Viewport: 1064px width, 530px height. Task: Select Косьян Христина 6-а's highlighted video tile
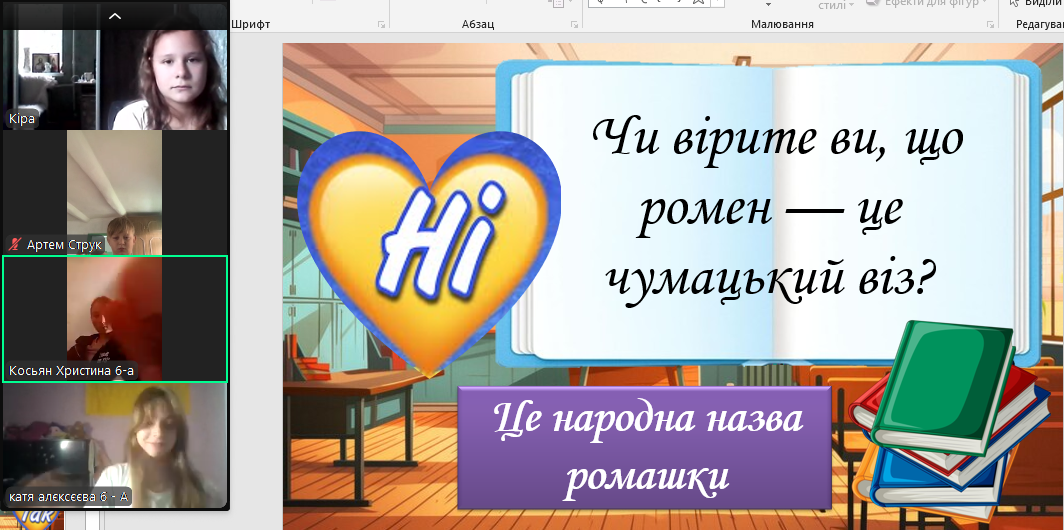[x=115, y=319]
